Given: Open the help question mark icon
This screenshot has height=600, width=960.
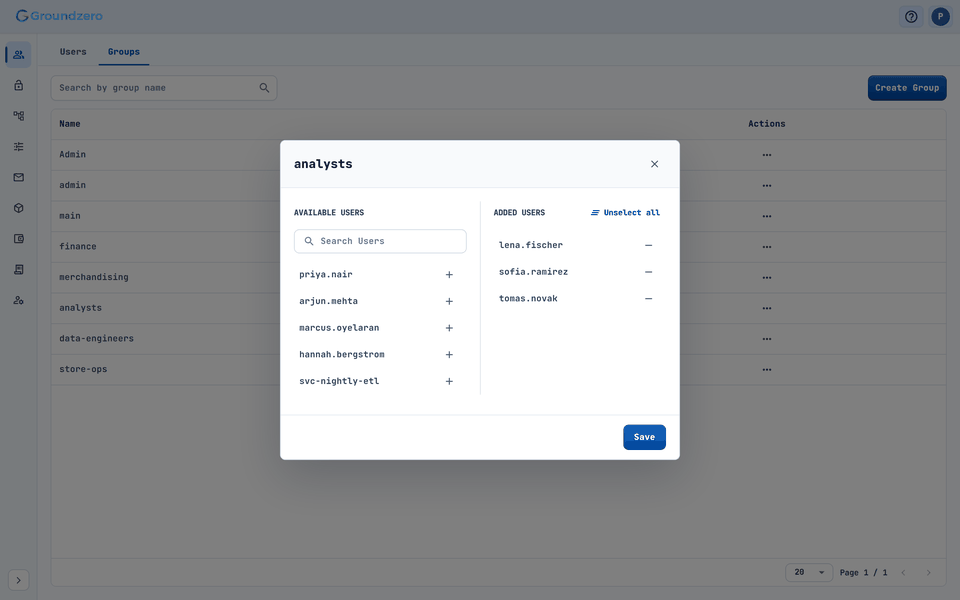Looking at the screenshot, I should 911,17.
